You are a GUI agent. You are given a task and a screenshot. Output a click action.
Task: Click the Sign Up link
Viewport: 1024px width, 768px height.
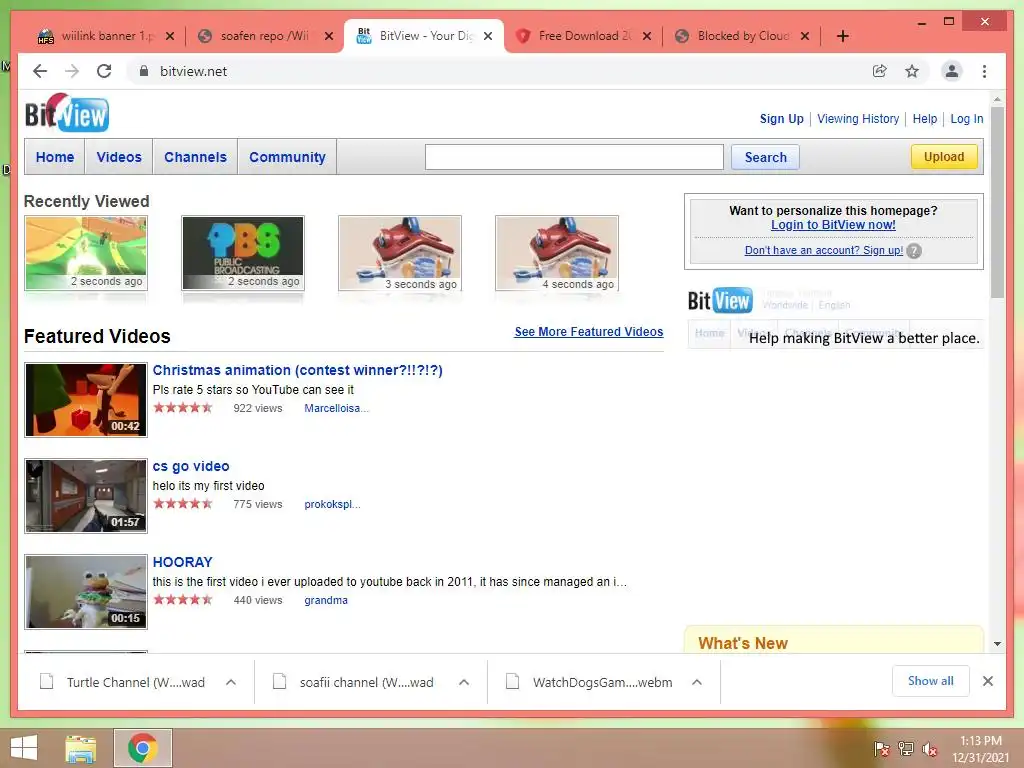tap(781, 119)
